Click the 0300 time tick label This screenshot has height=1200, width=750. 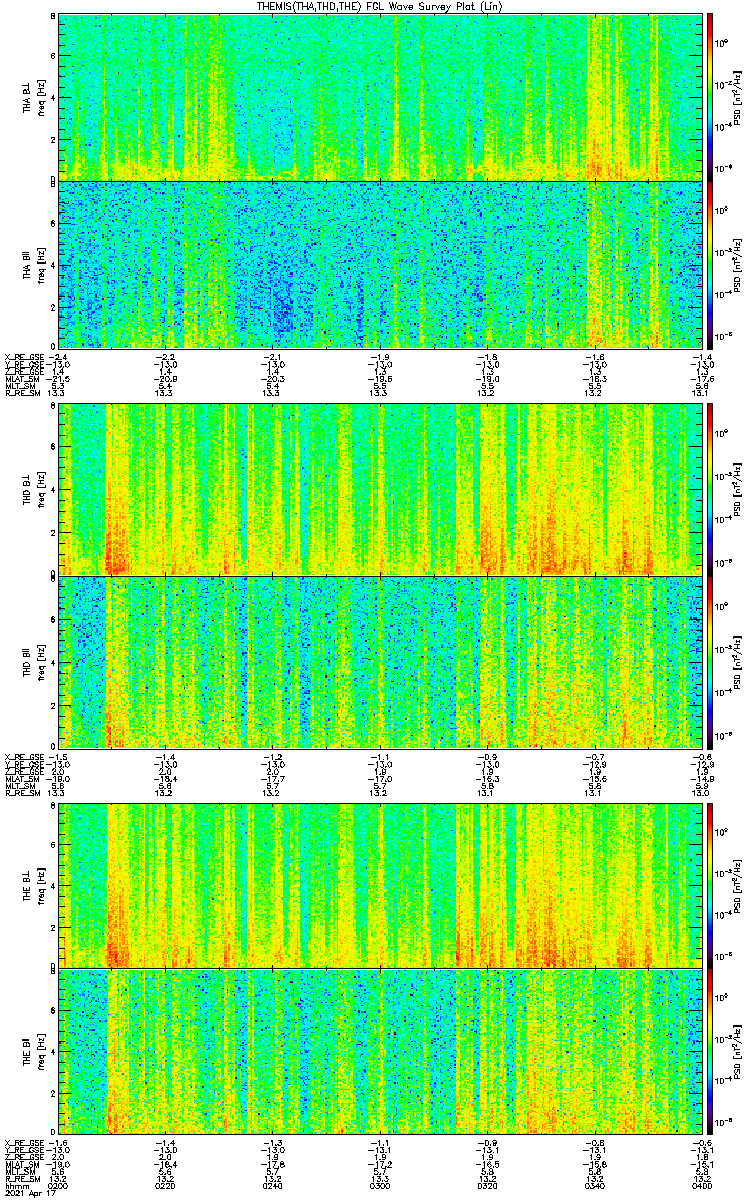coord(380,1186)
